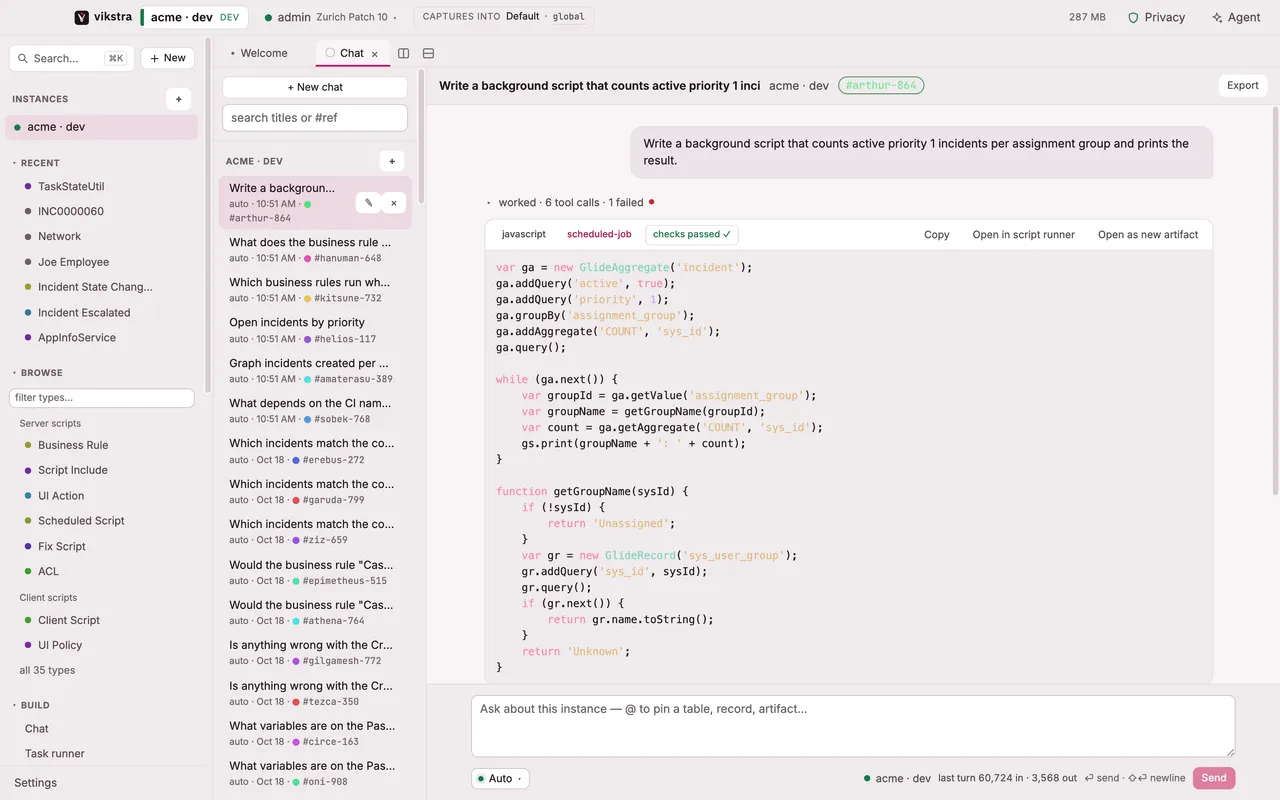Focus the Ask about this instance box
Screen dimensions: 1280x800
(x=853, y=726)
